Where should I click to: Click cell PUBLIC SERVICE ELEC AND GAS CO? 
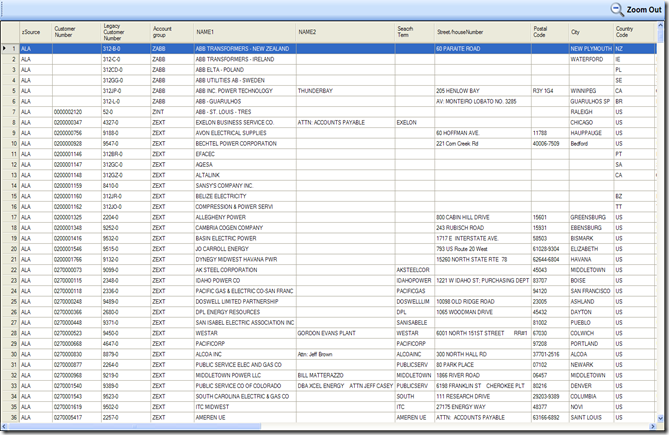pos(245,365)
